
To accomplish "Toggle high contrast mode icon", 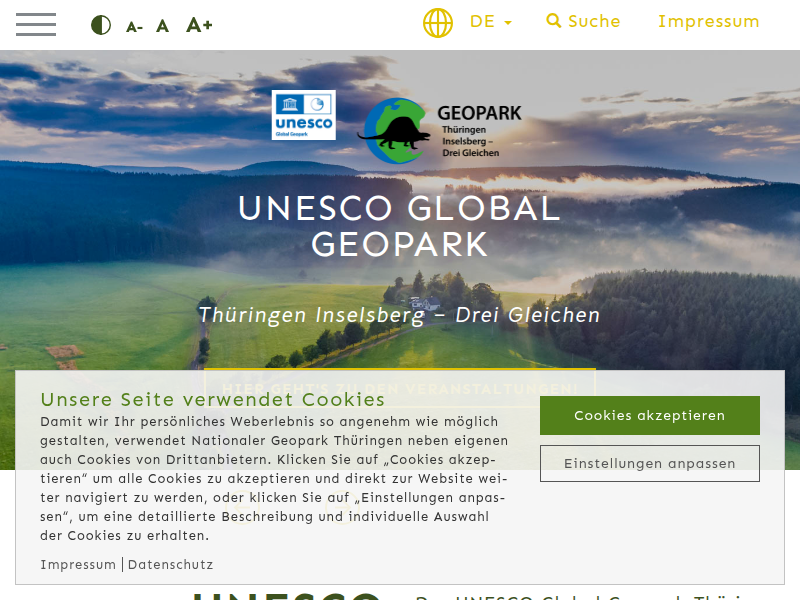I will pyautogui.click(x=101, y=24).
